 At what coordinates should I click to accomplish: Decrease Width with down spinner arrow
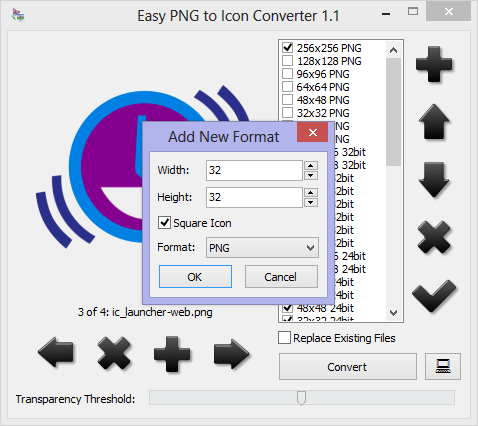[311, 175]
